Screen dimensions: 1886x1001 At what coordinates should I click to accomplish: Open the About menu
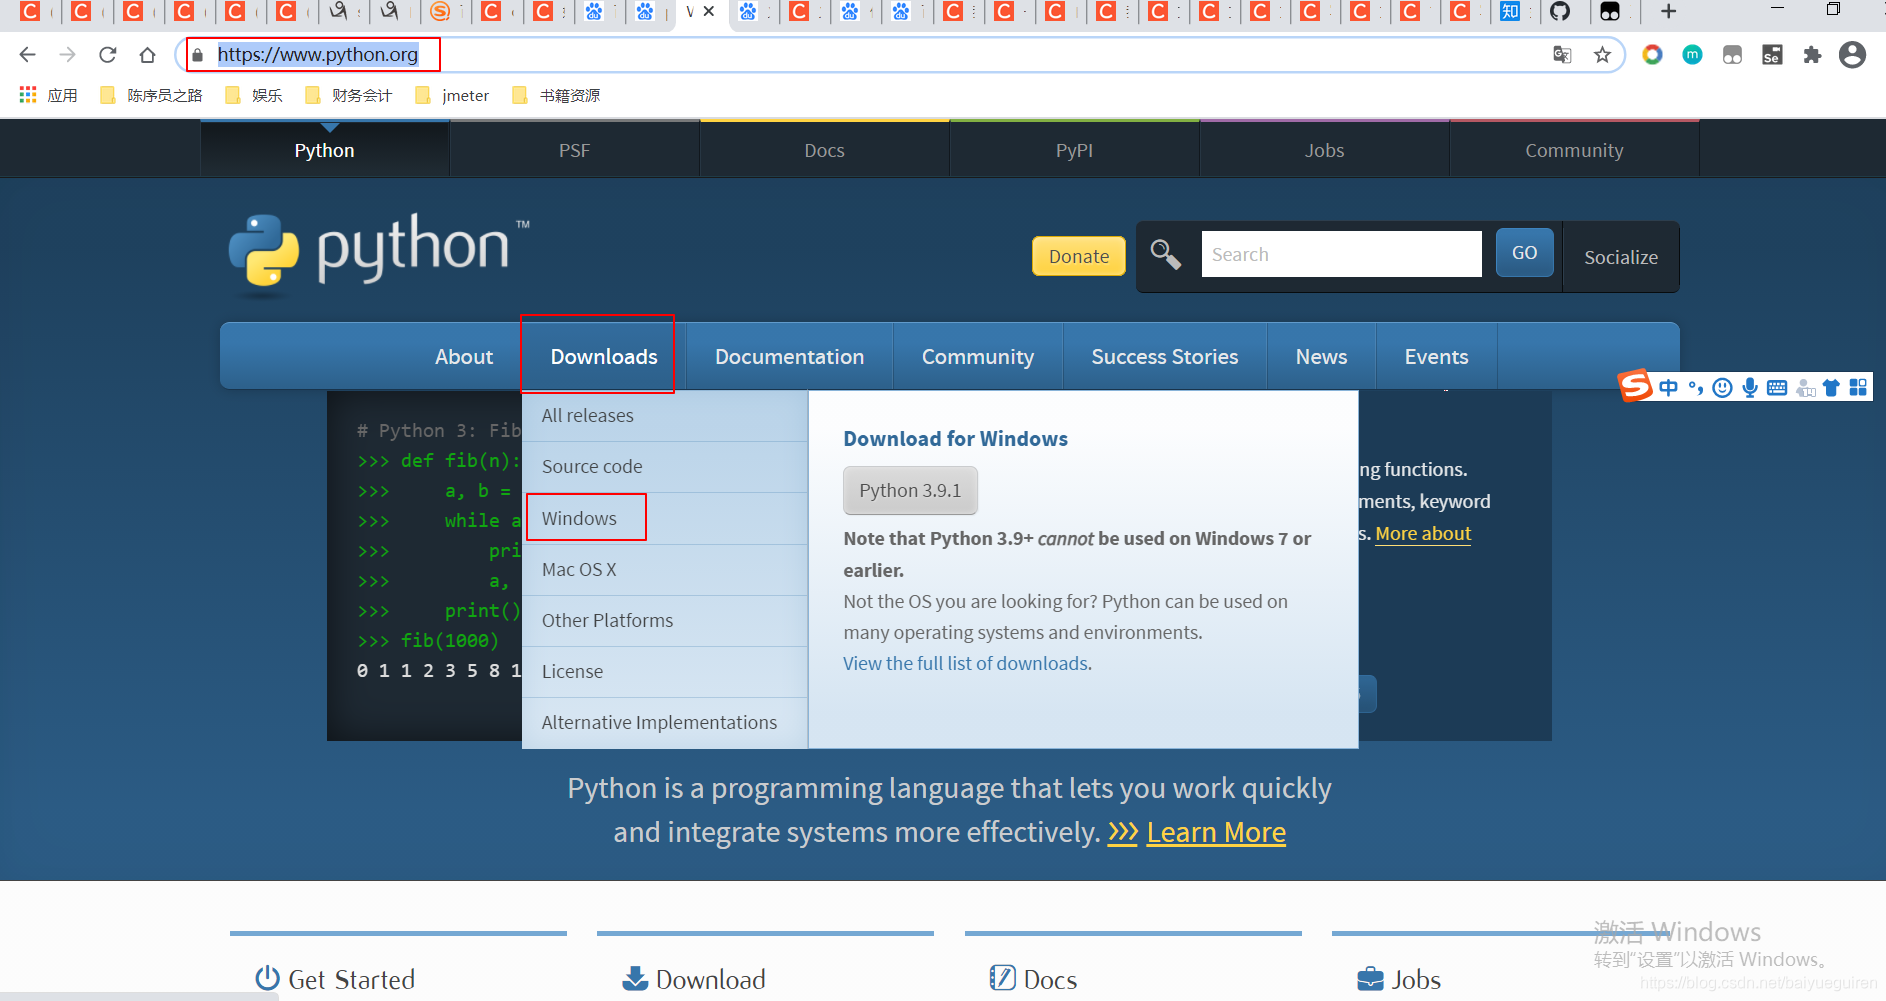tap(464, 357)
